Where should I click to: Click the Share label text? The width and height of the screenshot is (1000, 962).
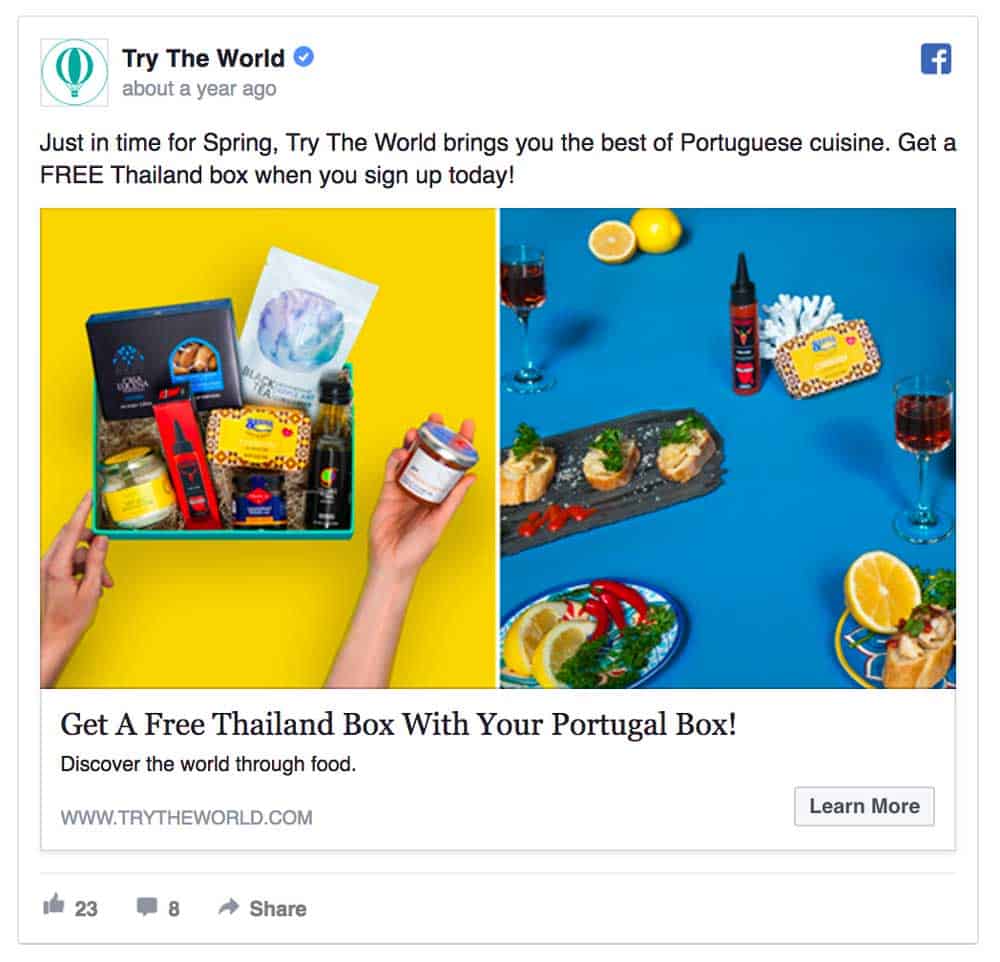coord(278,908)
